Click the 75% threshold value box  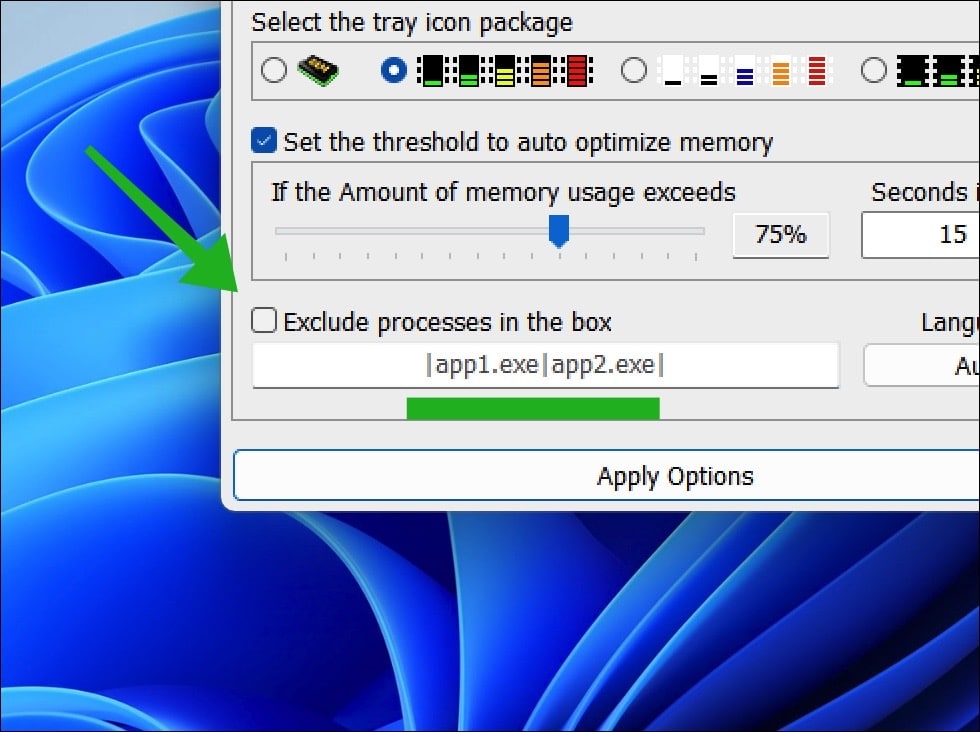(781, 234)
